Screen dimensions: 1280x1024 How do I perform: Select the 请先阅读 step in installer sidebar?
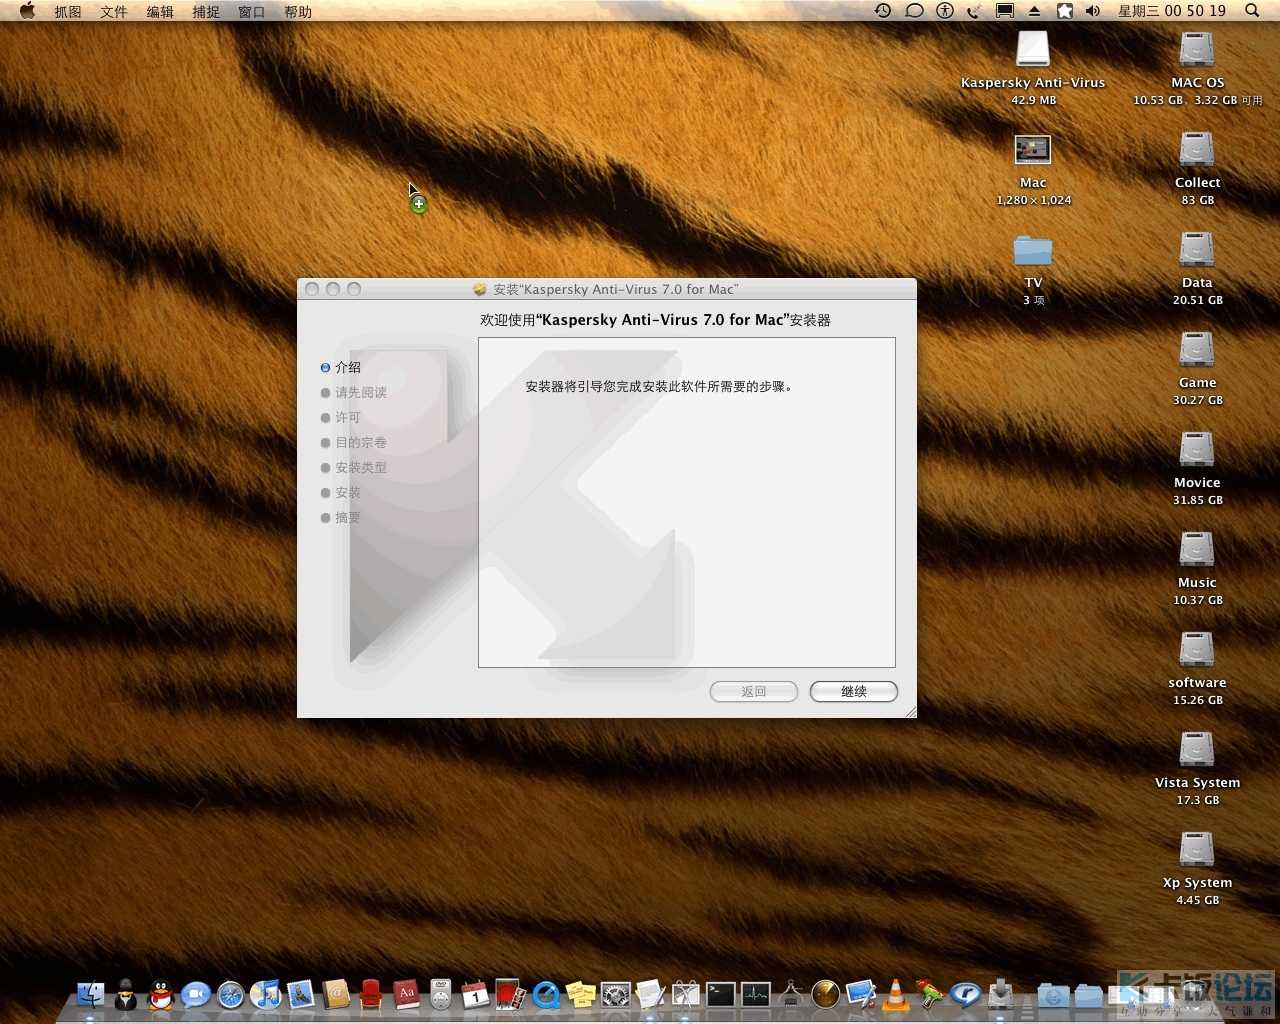coord(354,393)
